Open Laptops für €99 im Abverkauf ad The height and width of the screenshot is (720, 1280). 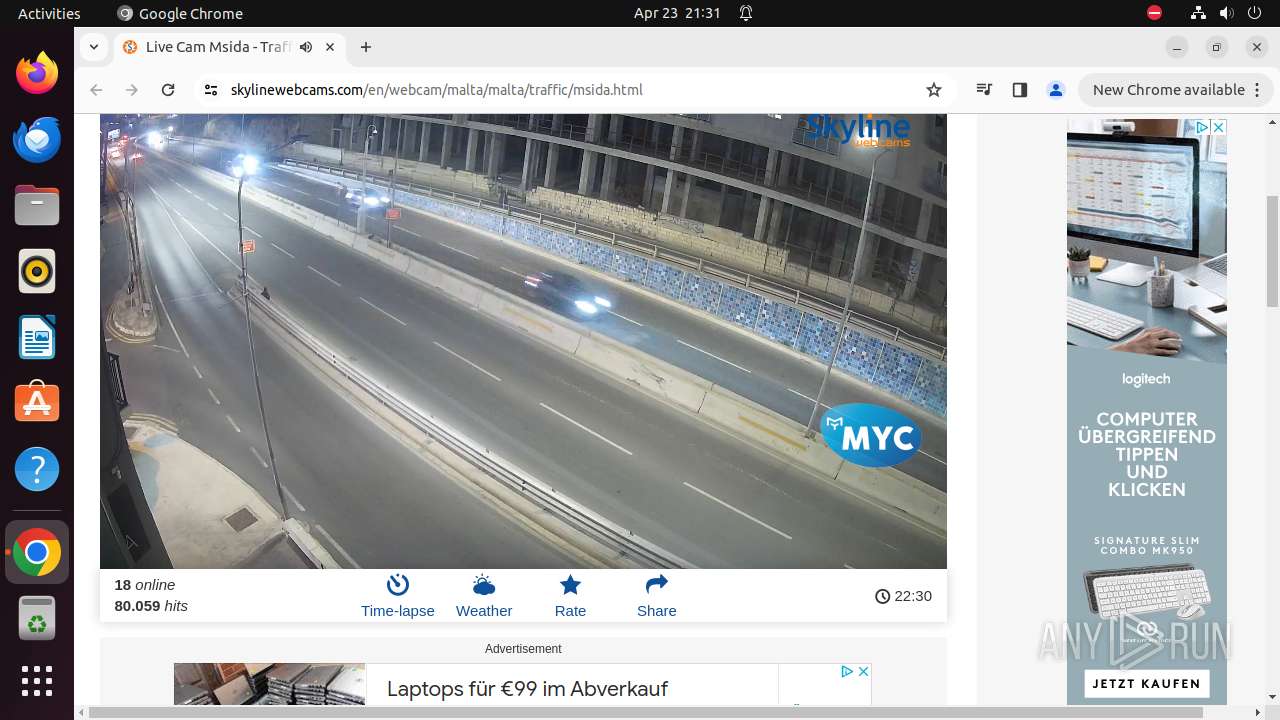pyautogui.click(x=527, y=689)
